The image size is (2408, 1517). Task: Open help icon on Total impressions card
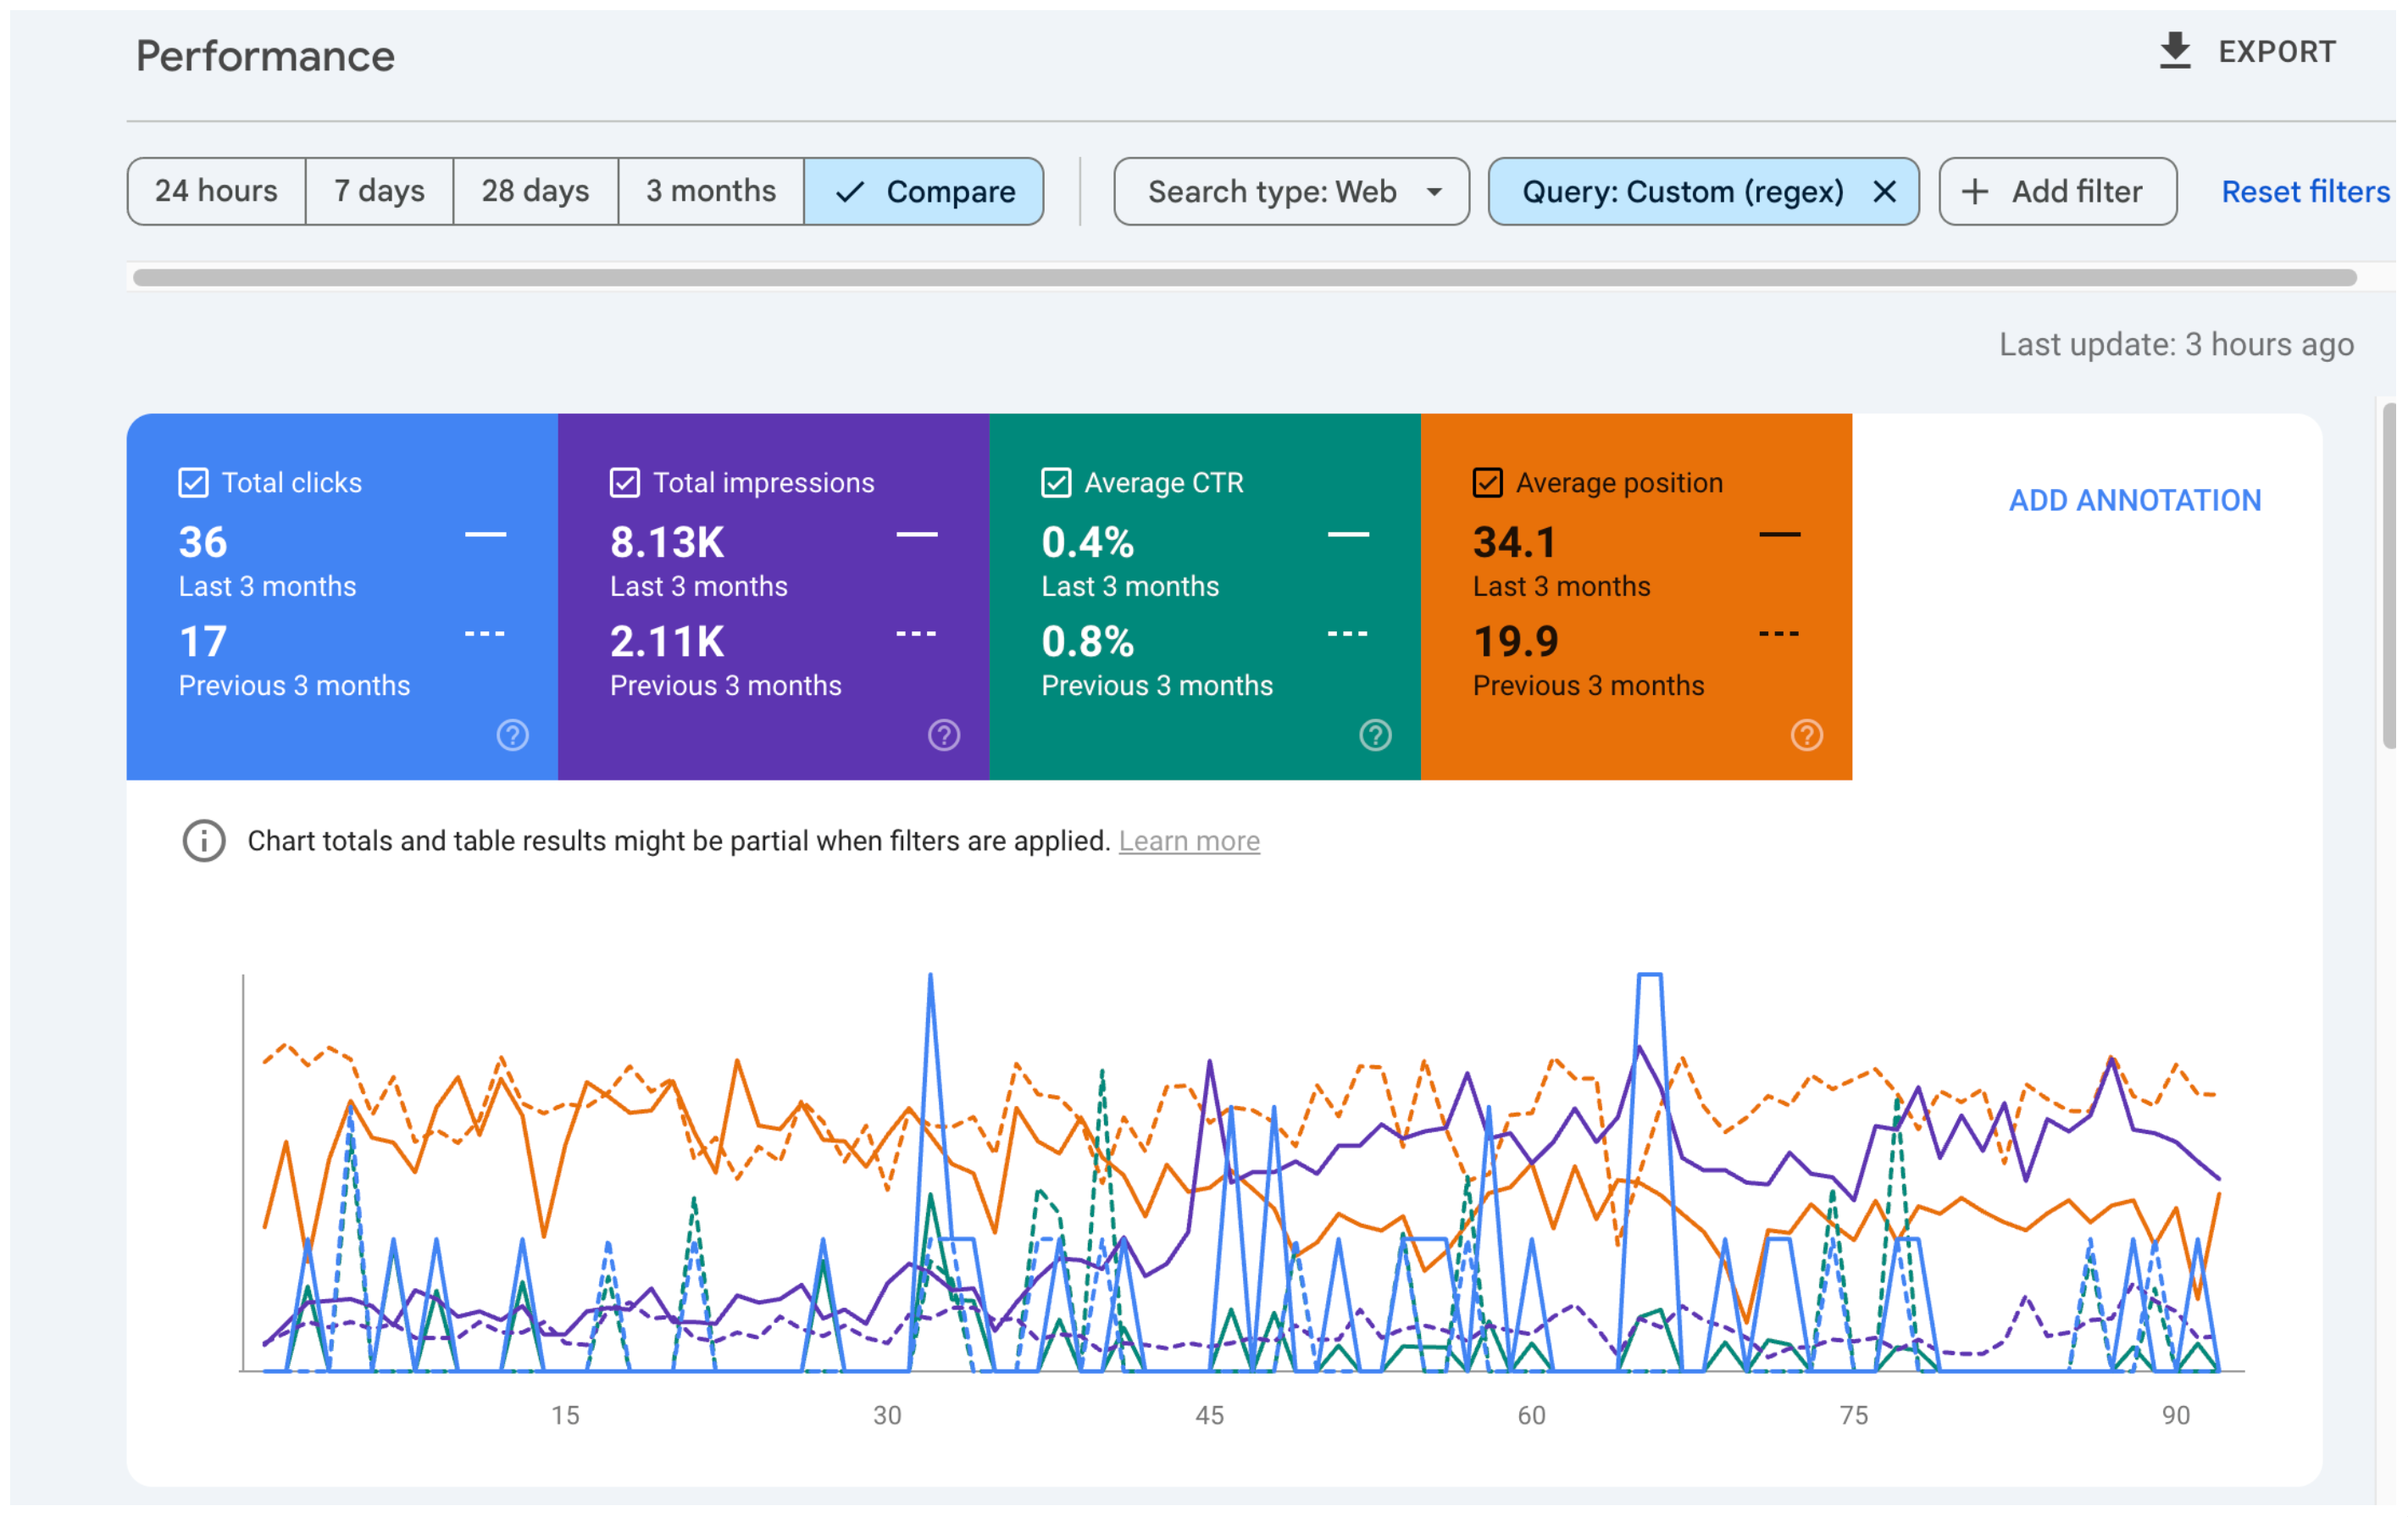(943, 735)
